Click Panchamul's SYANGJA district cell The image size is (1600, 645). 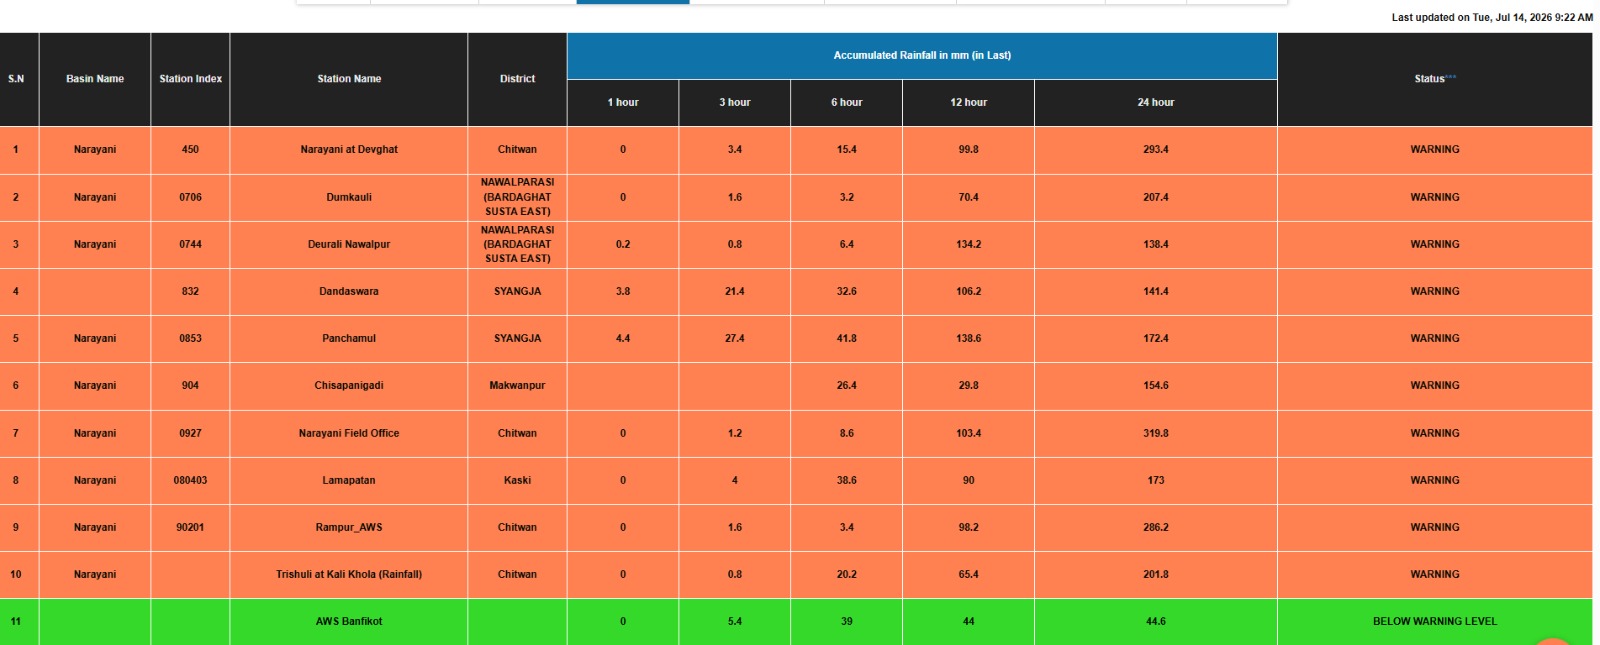pos(517,339)
